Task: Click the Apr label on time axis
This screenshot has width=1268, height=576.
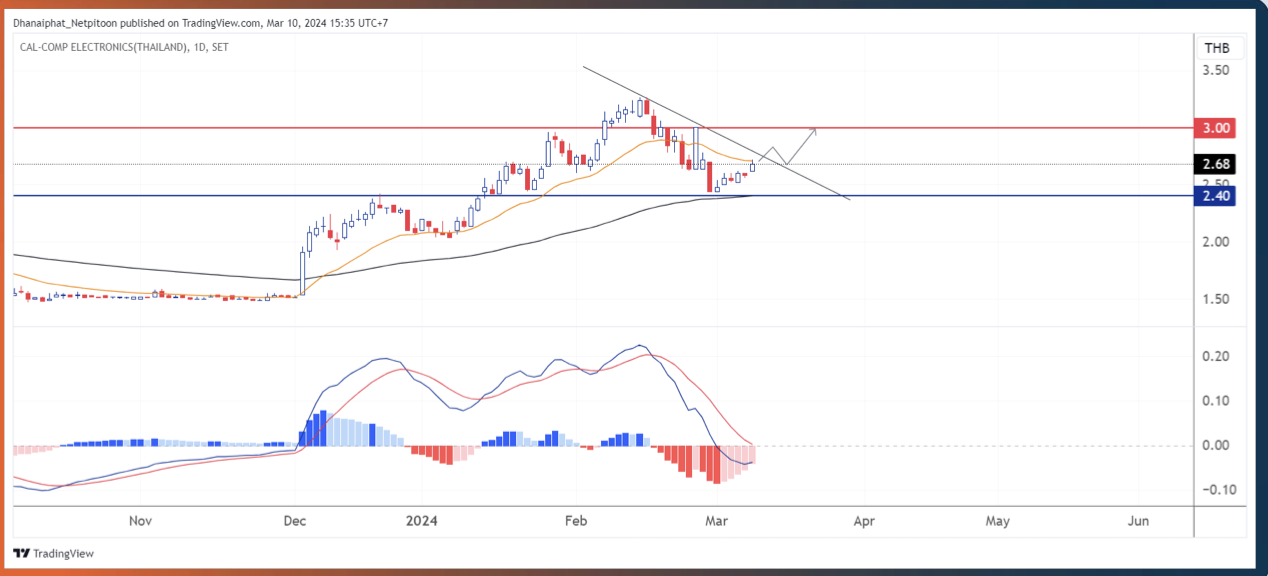Action: (x=864, y=521)
